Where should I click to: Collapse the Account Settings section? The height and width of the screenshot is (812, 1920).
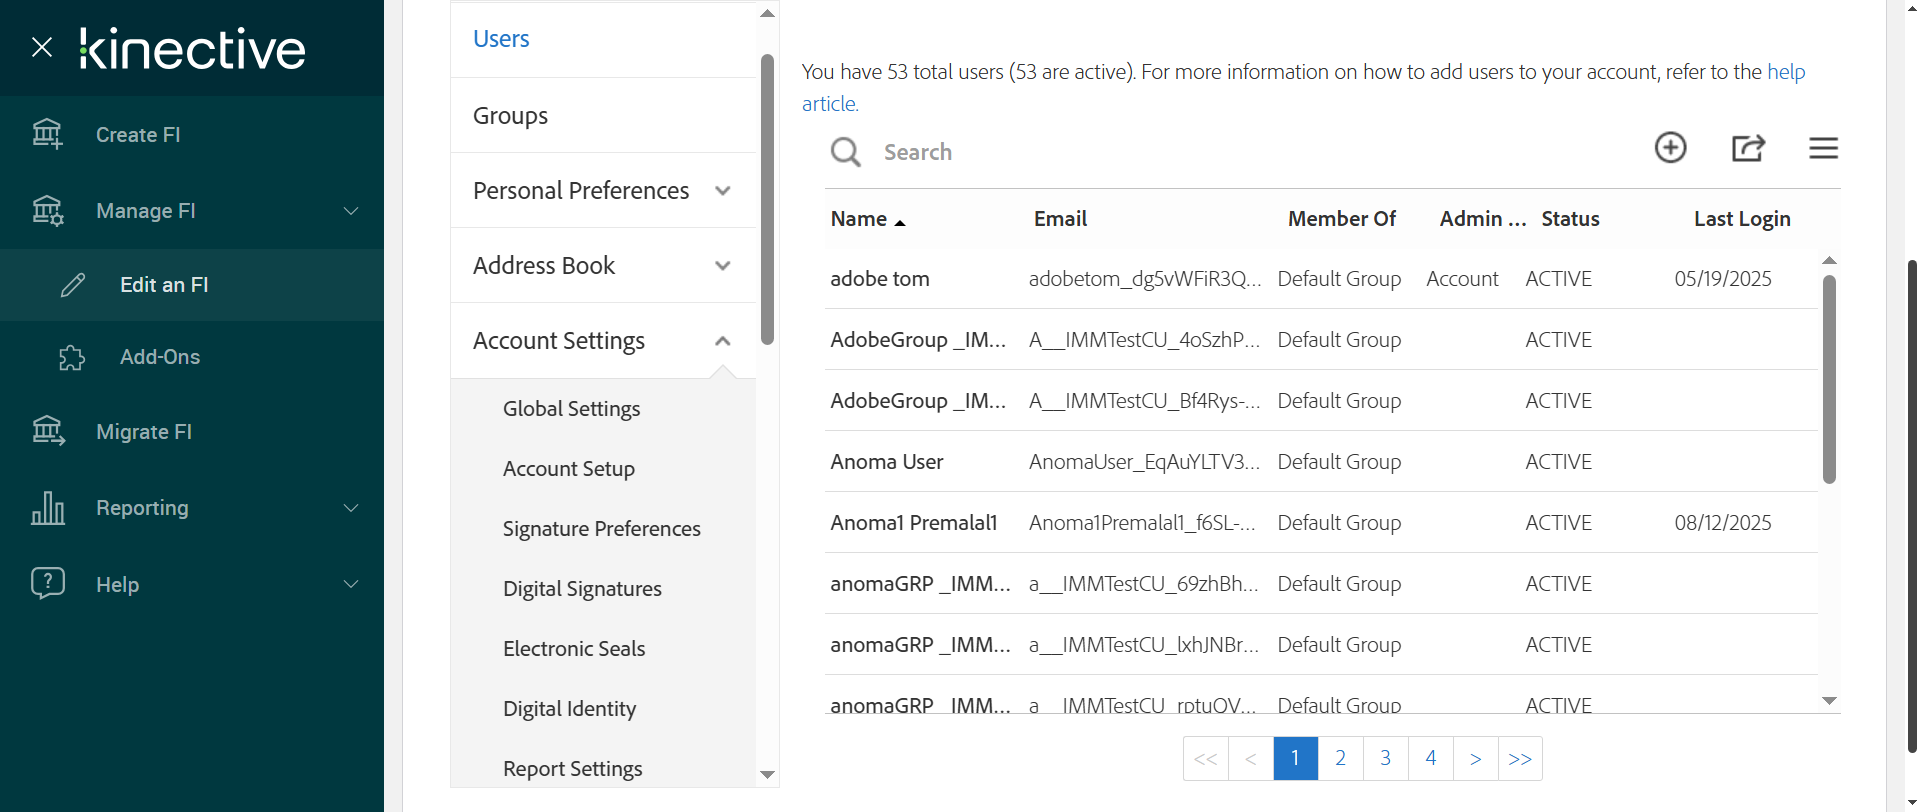pos(723,341)
